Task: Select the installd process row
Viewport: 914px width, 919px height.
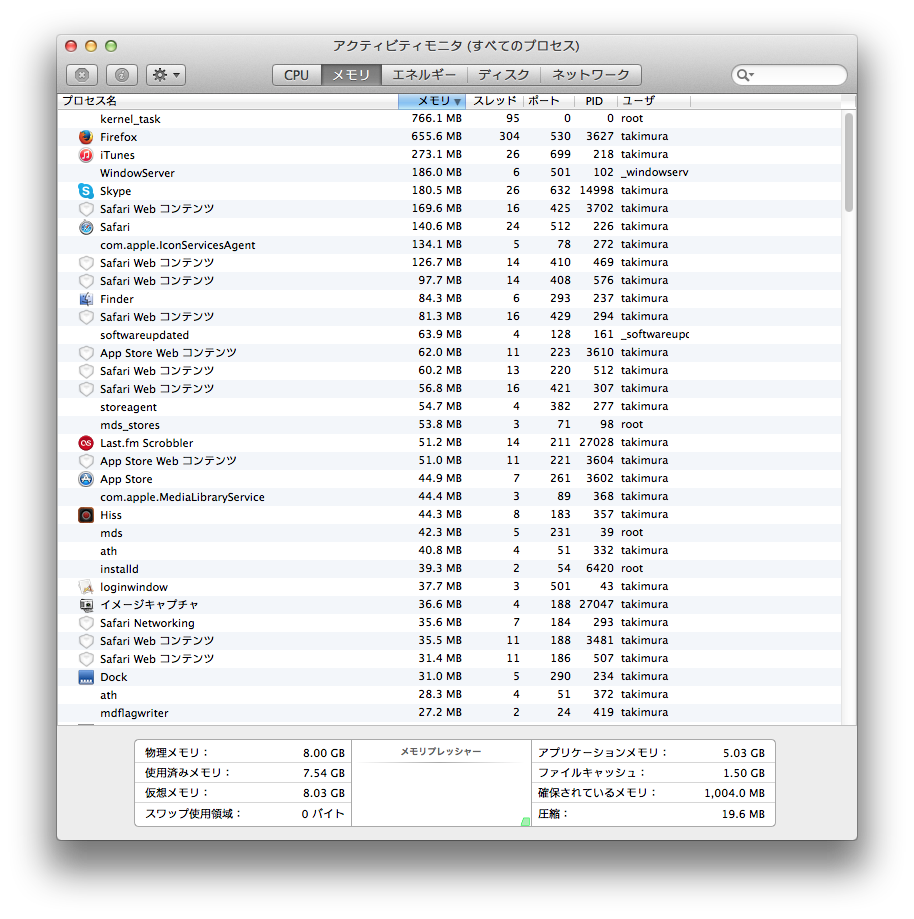Action: click(x=449, y=569)
